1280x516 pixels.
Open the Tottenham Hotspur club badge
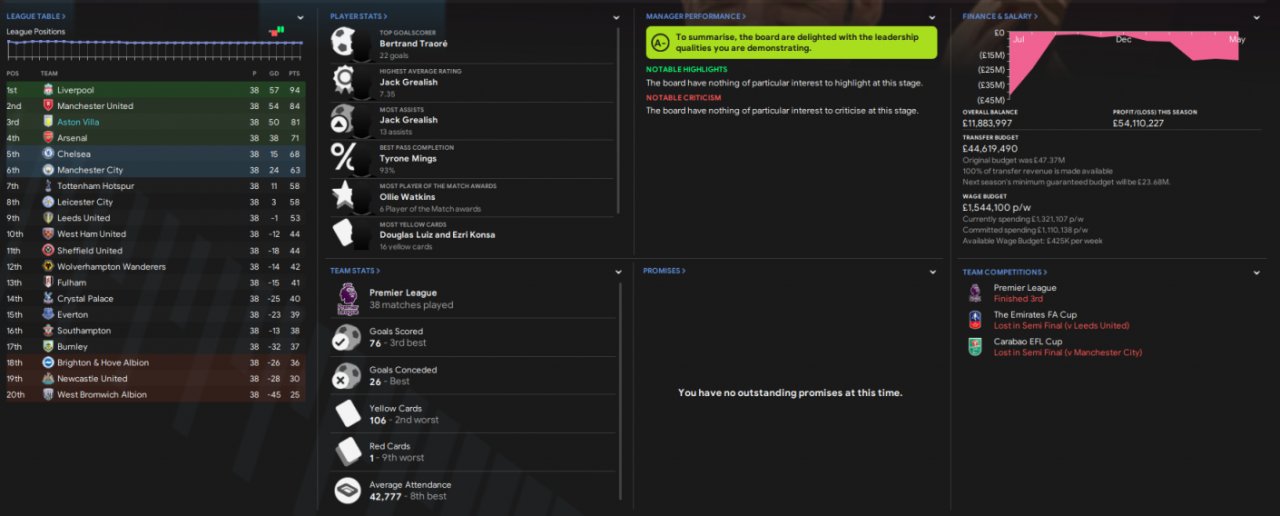pos(48,186)
